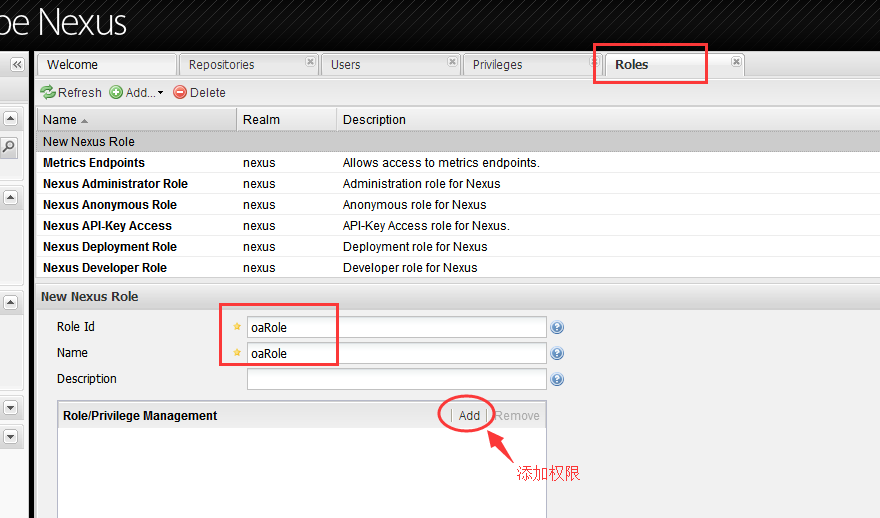Collapse the left sidebar panel
The height and width of the screenshot is (518, 880).
point(17,65)
